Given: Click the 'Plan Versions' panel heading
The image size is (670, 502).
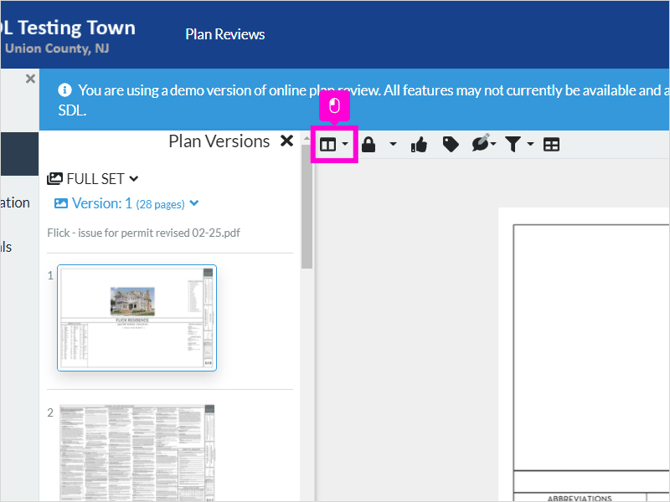Looking at the screenshot, I should [x=219, y=141].
